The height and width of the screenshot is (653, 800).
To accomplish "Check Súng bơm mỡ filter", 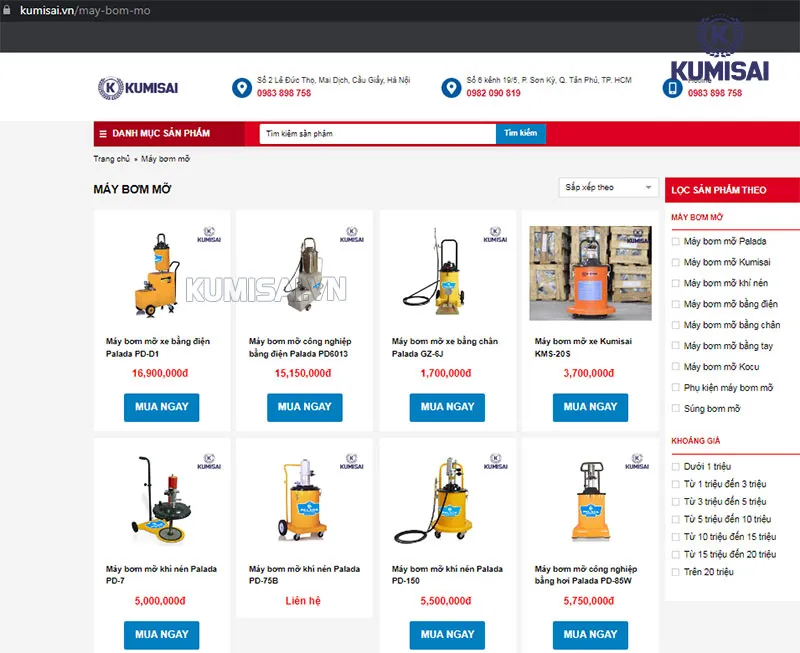I will pyautogui.click(x=676, y=409).
